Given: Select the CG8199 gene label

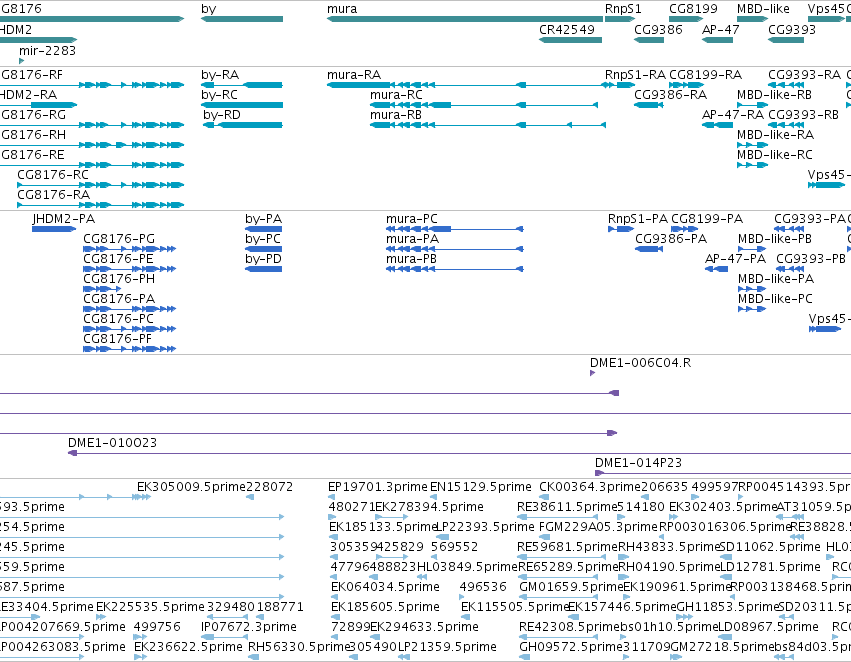Looking at the screenshot, I should (693, 9).
